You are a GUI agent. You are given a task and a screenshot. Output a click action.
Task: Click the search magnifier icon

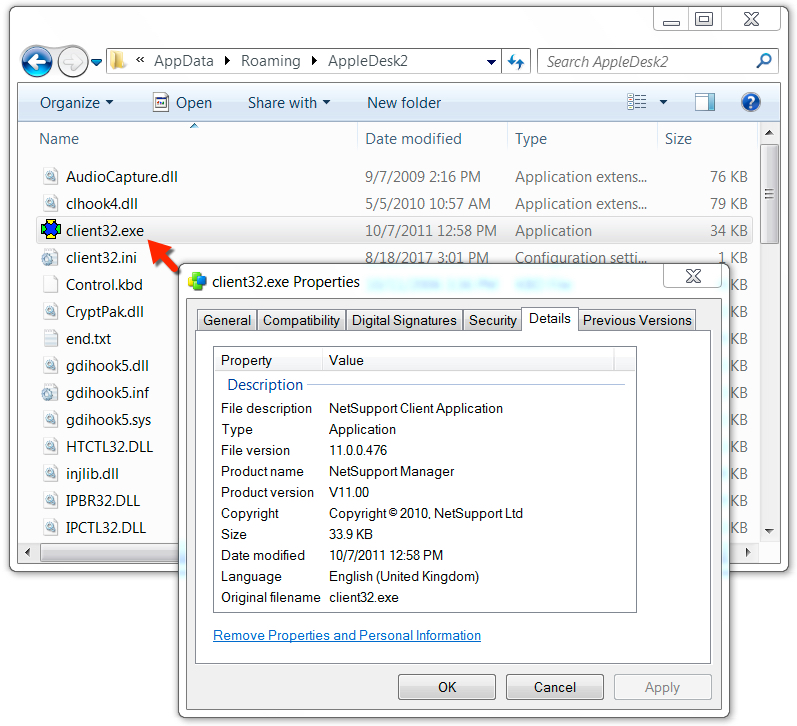764,61
